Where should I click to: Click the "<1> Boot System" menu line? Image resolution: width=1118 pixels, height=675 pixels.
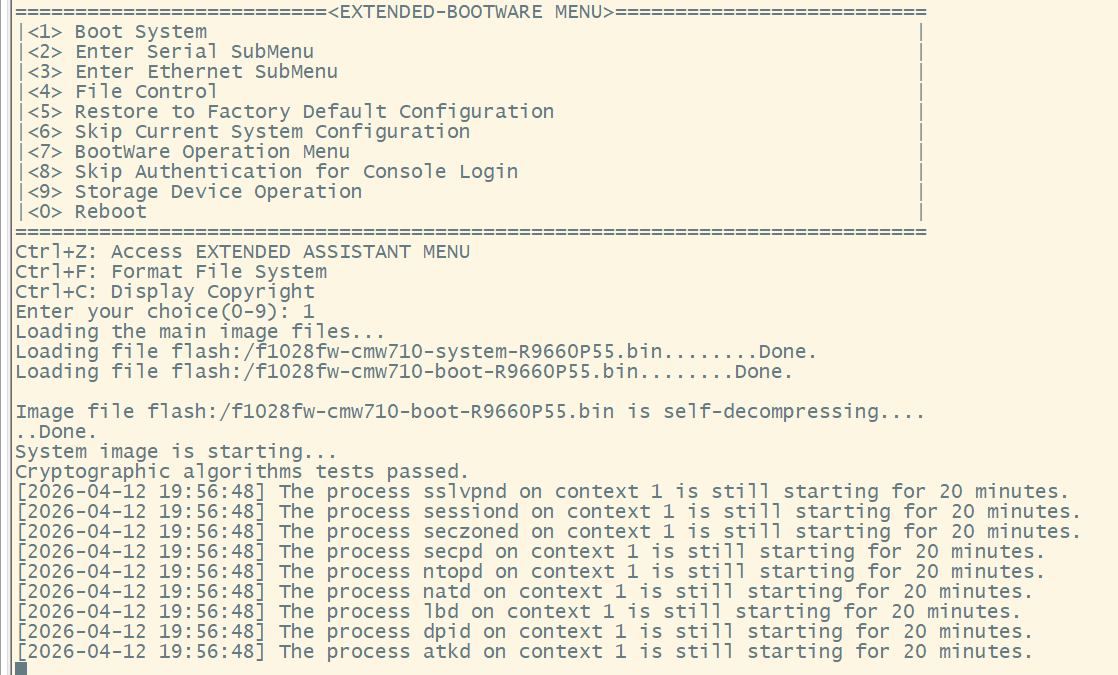117,32
